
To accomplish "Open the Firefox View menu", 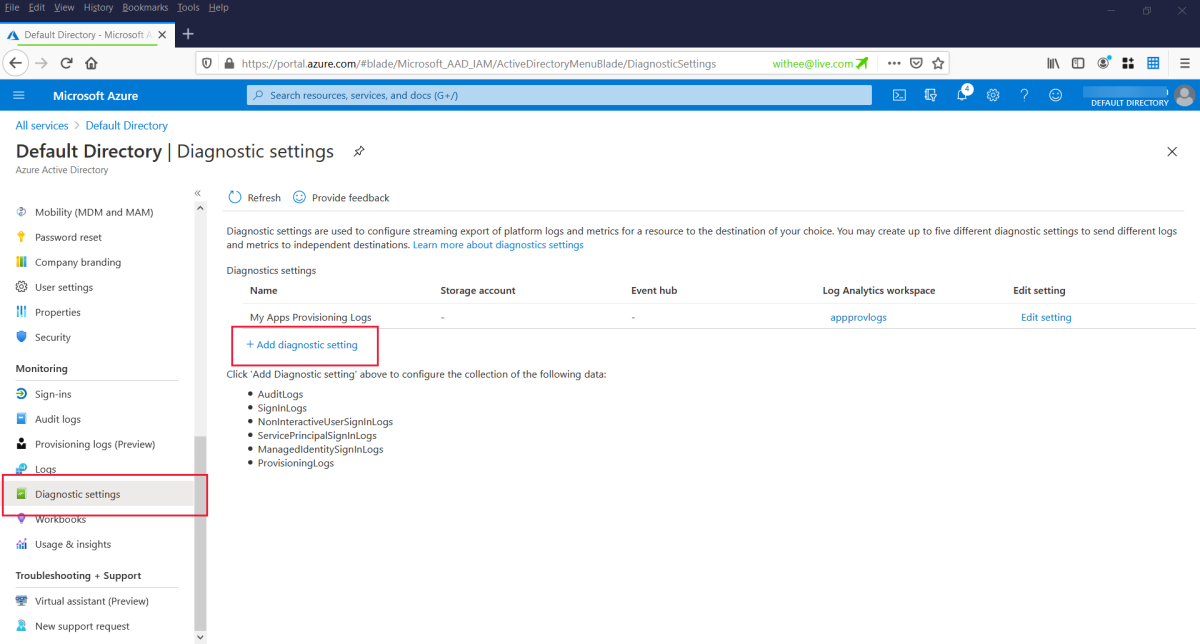I will point(64,7).
